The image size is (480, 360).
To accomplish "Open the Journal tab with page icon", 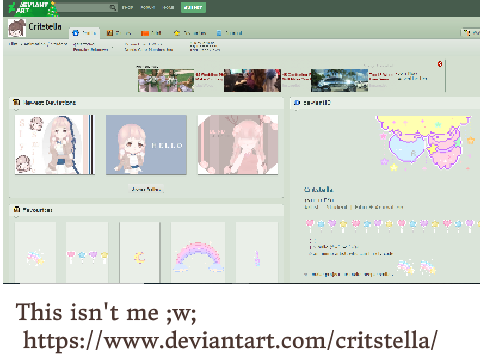I will click(x=230, y=33).
